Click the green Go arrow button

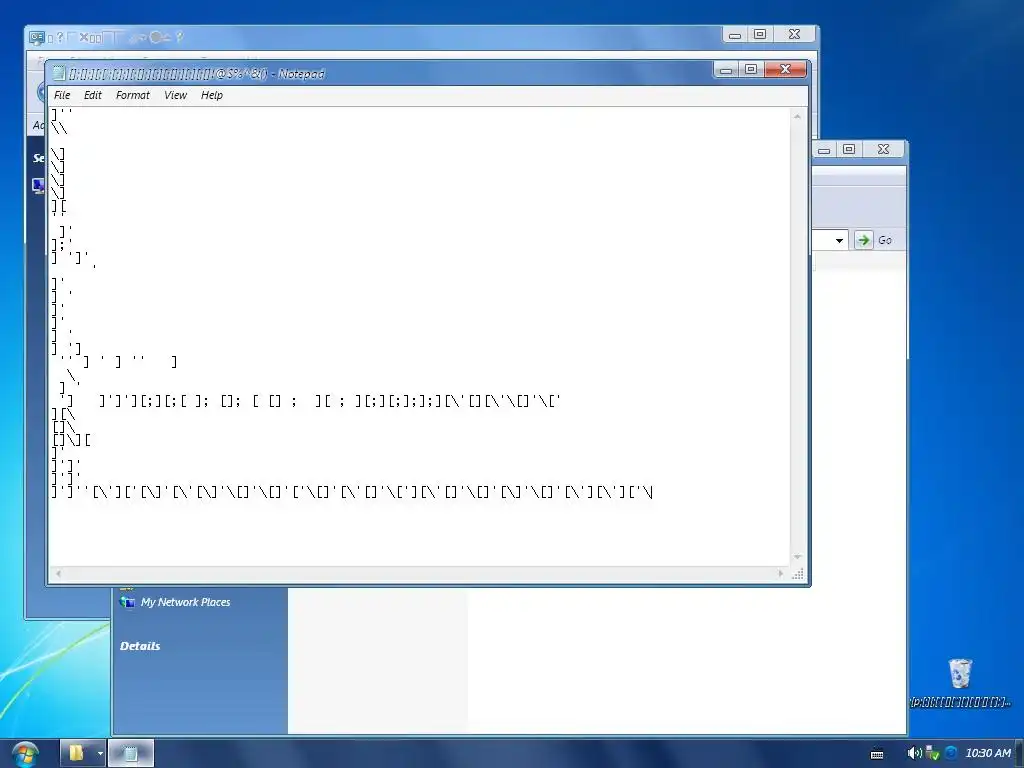863,240
